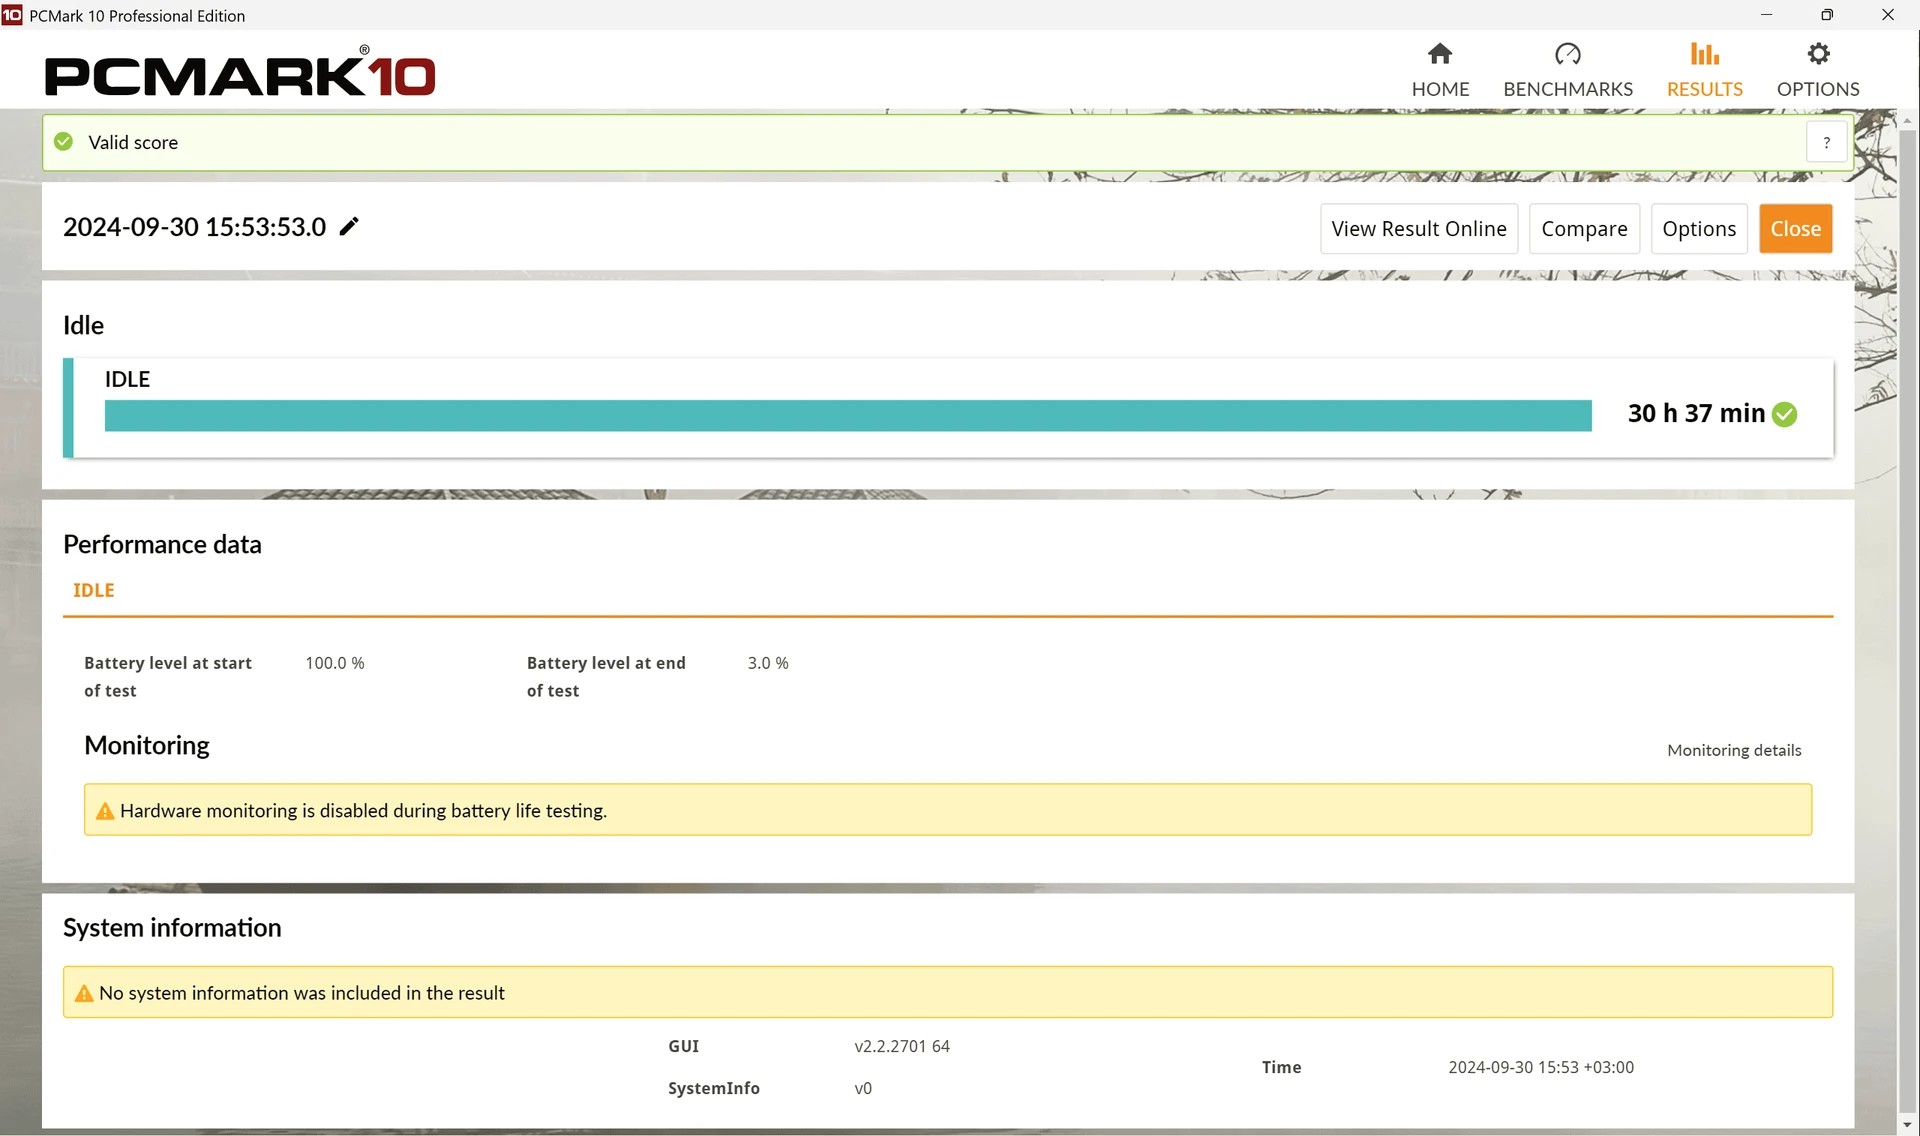Select the Results bar chart icon
The image size is (1920, 1136).
[1704, 54]
